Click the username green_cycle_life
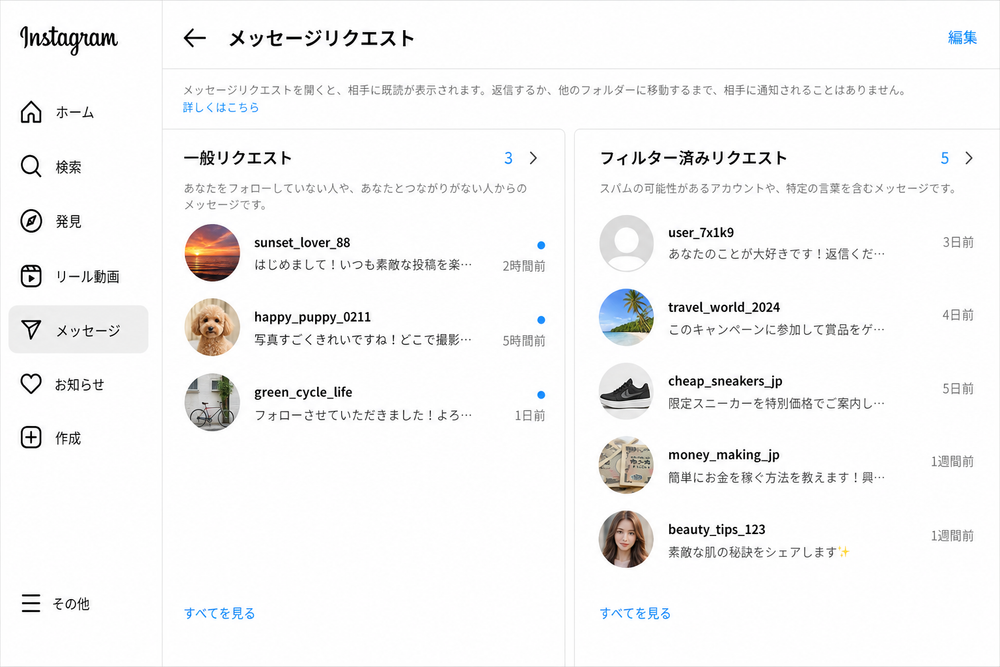 [x=303, y=392]
